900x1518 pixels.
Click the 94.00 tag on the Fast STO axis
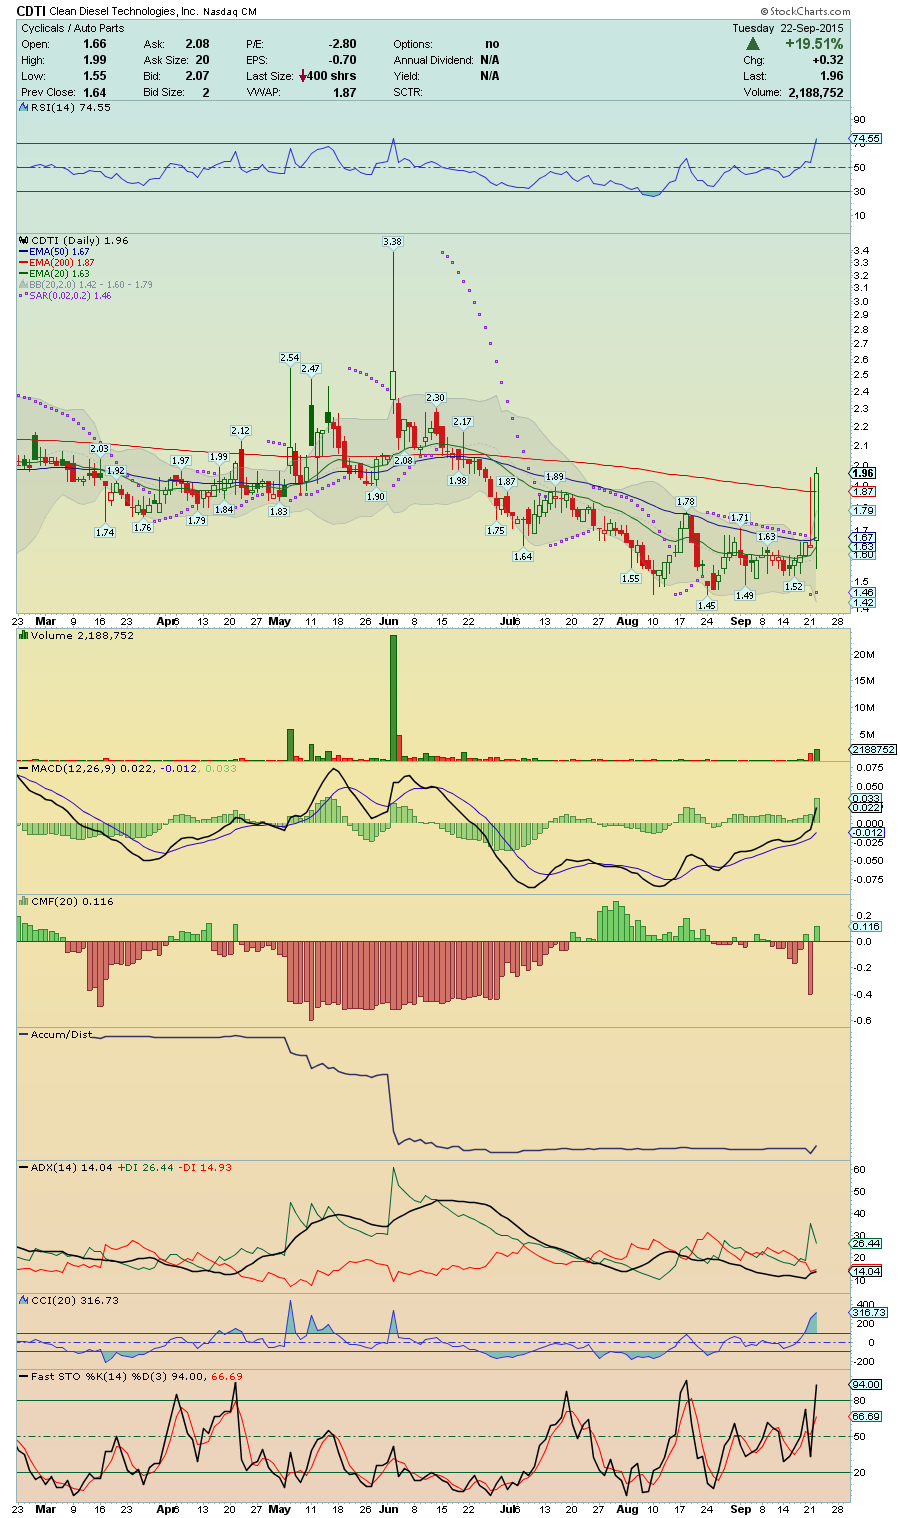point(867,1385)
